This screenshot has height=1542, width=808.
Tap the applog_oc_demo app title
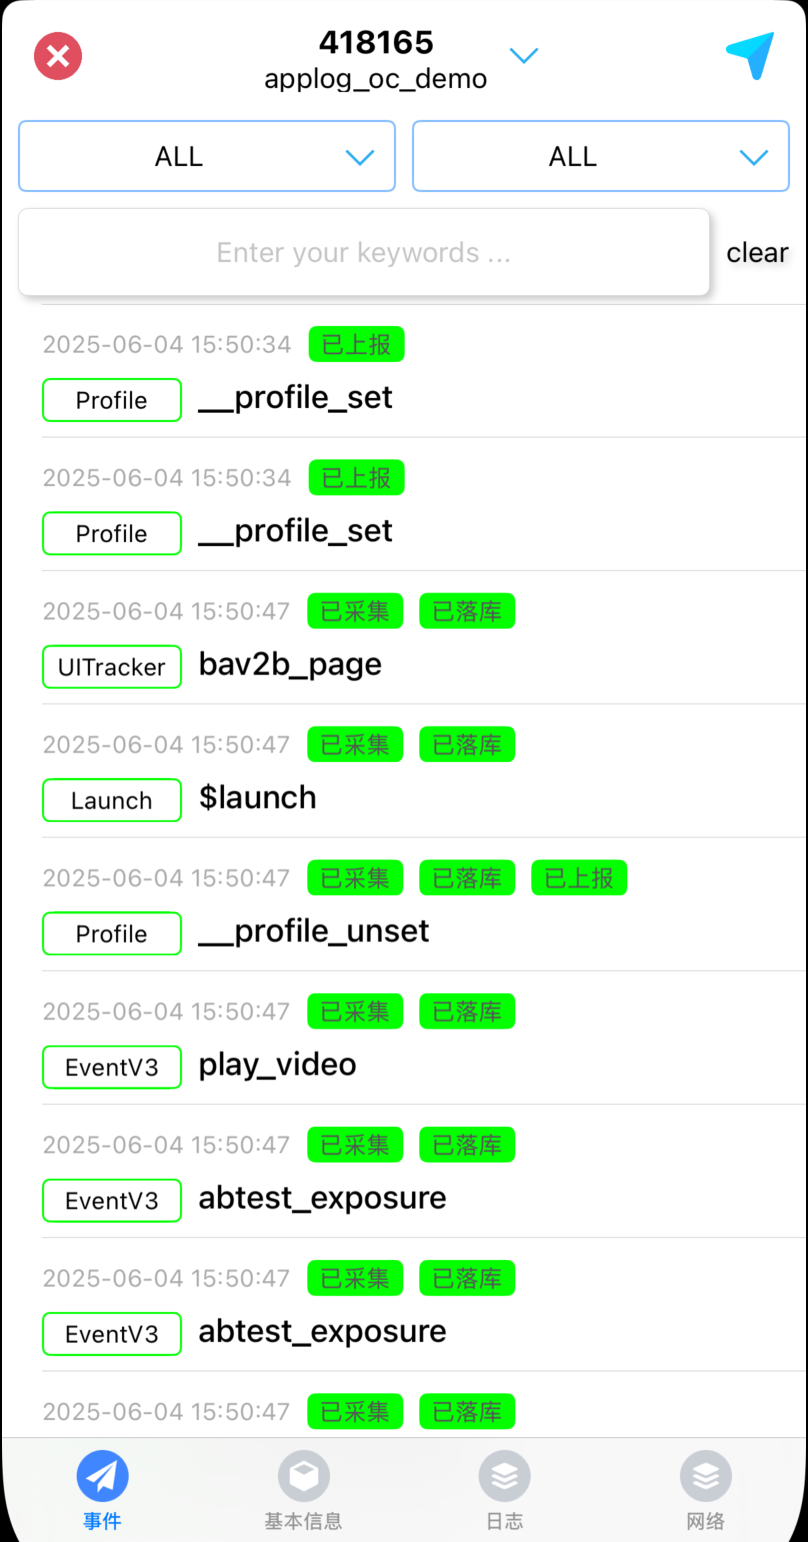pos(376,79)
